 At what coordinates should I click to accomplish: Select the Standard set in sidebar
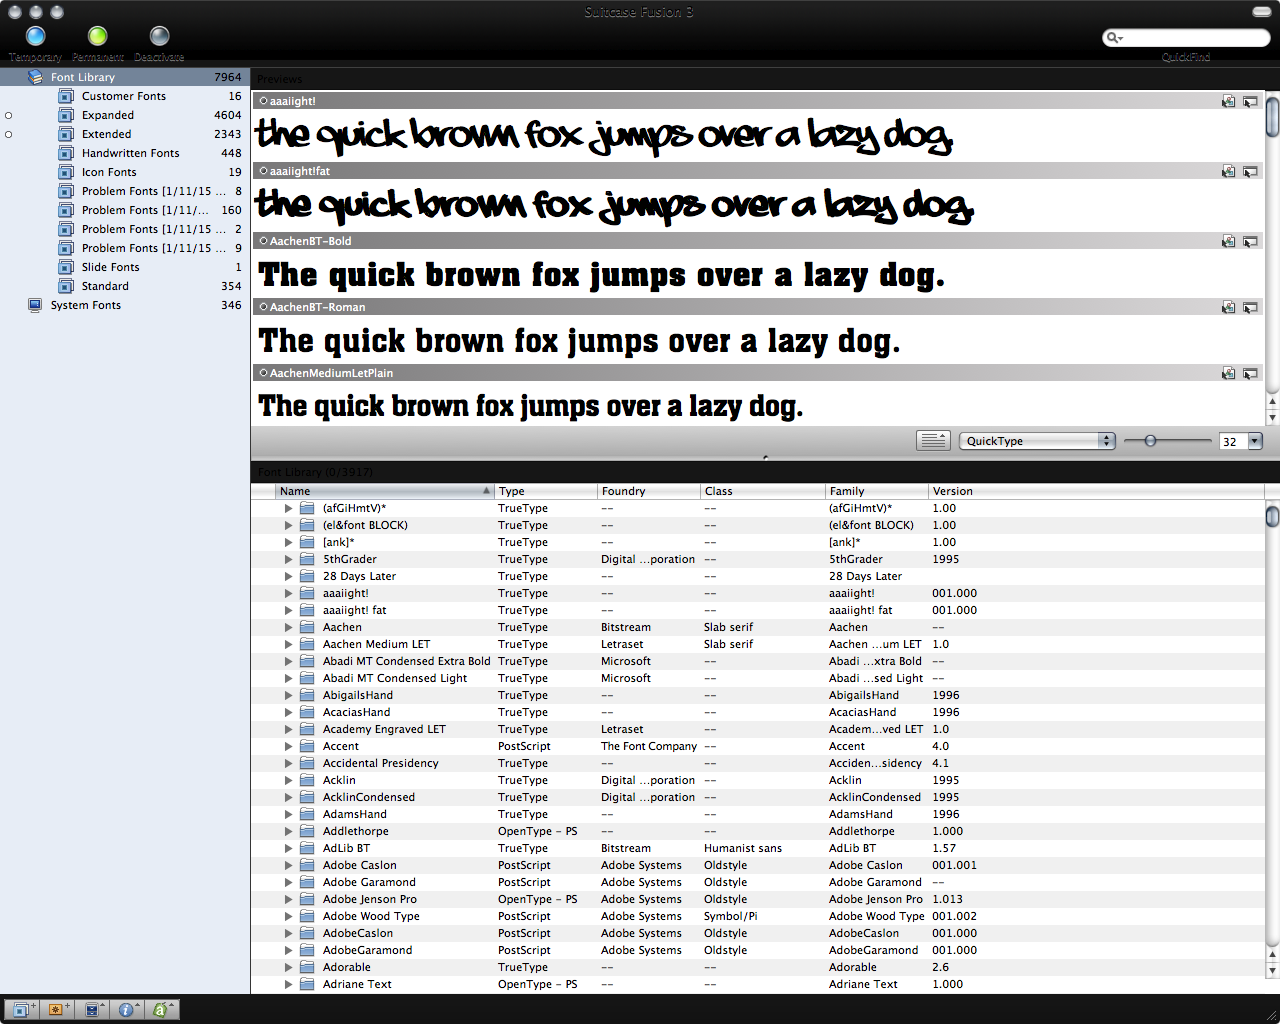pos(125,286)
